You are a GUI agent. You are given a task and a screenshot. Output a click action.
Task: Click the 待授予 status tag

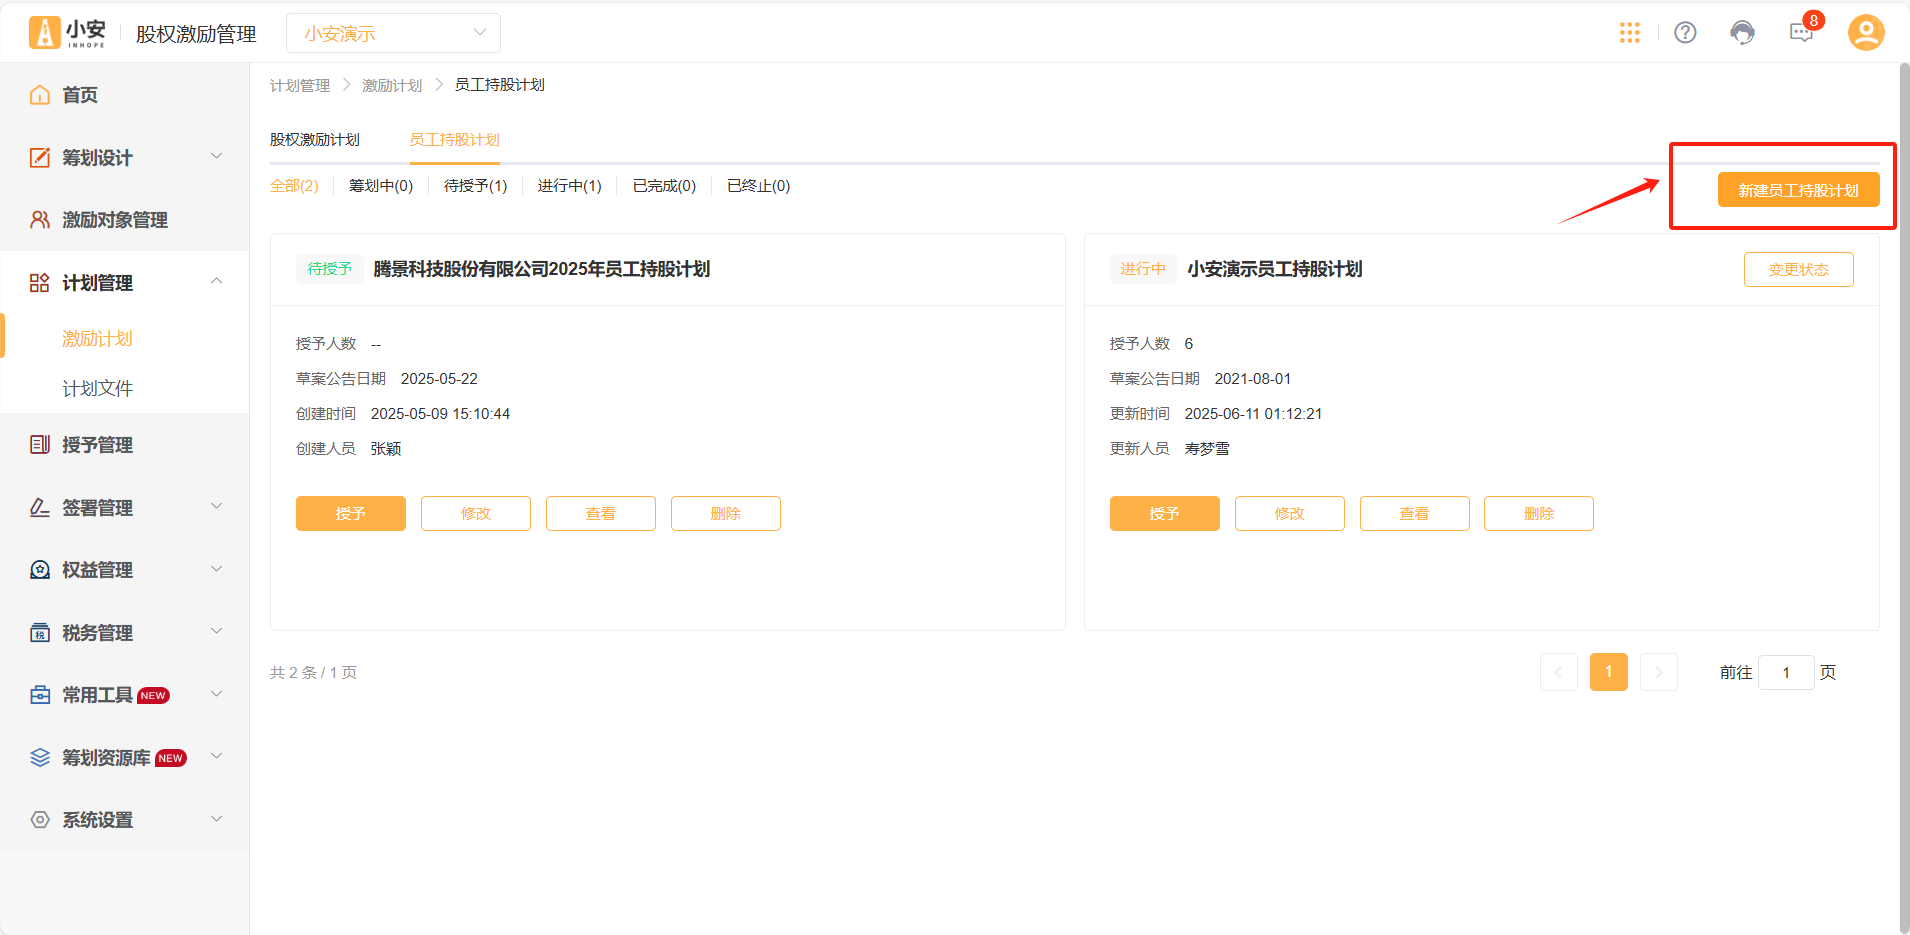coord(330,269)
